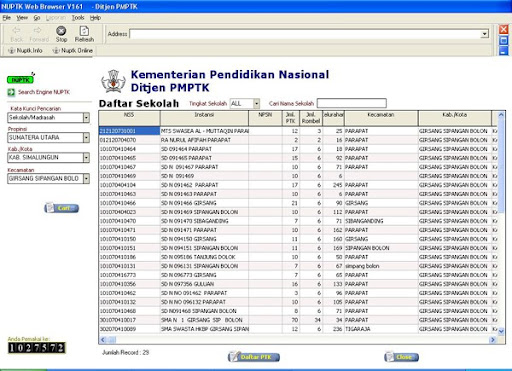Open the Tools menu
512x371 pixels.
coord(78,18)
